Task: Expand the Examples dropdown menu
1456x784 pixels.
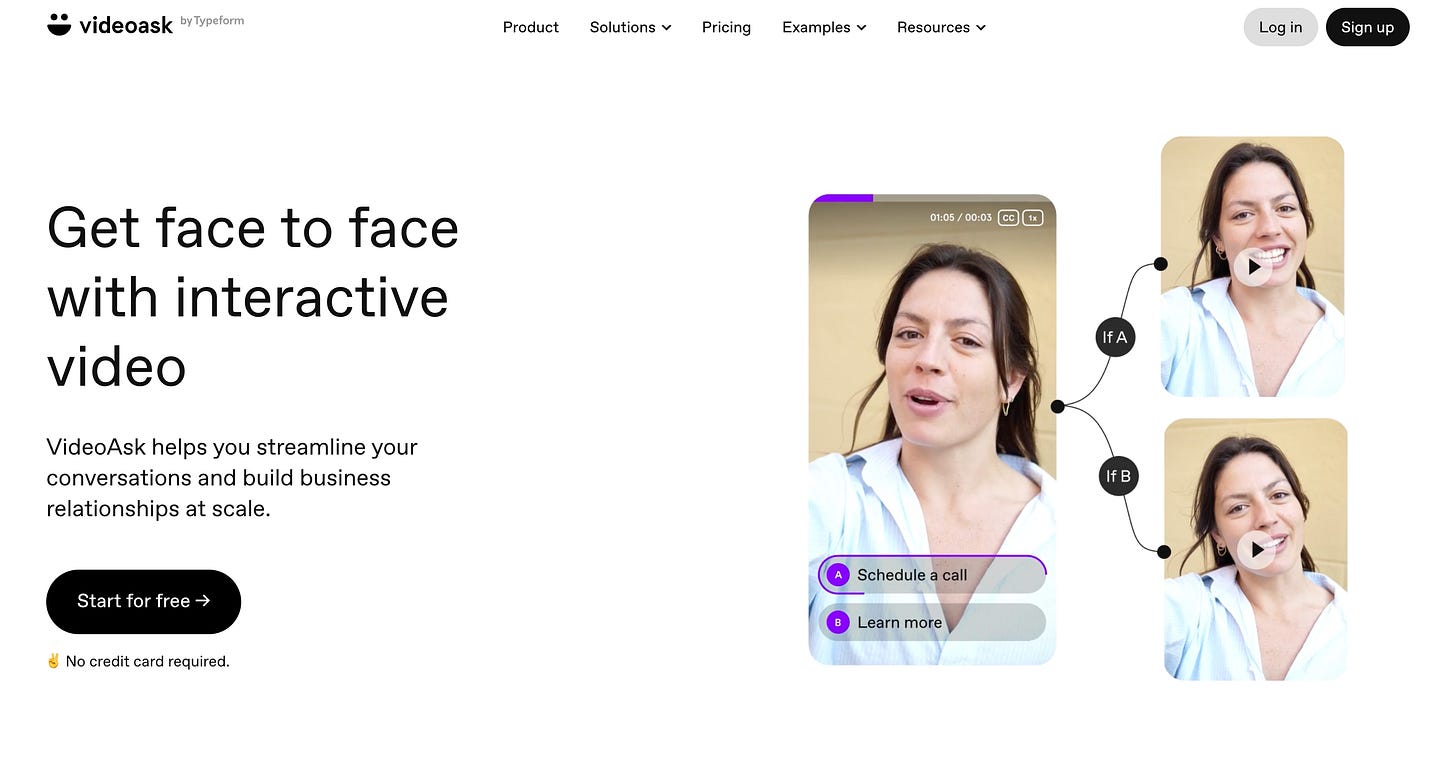Action: click(x=824, y=27)
